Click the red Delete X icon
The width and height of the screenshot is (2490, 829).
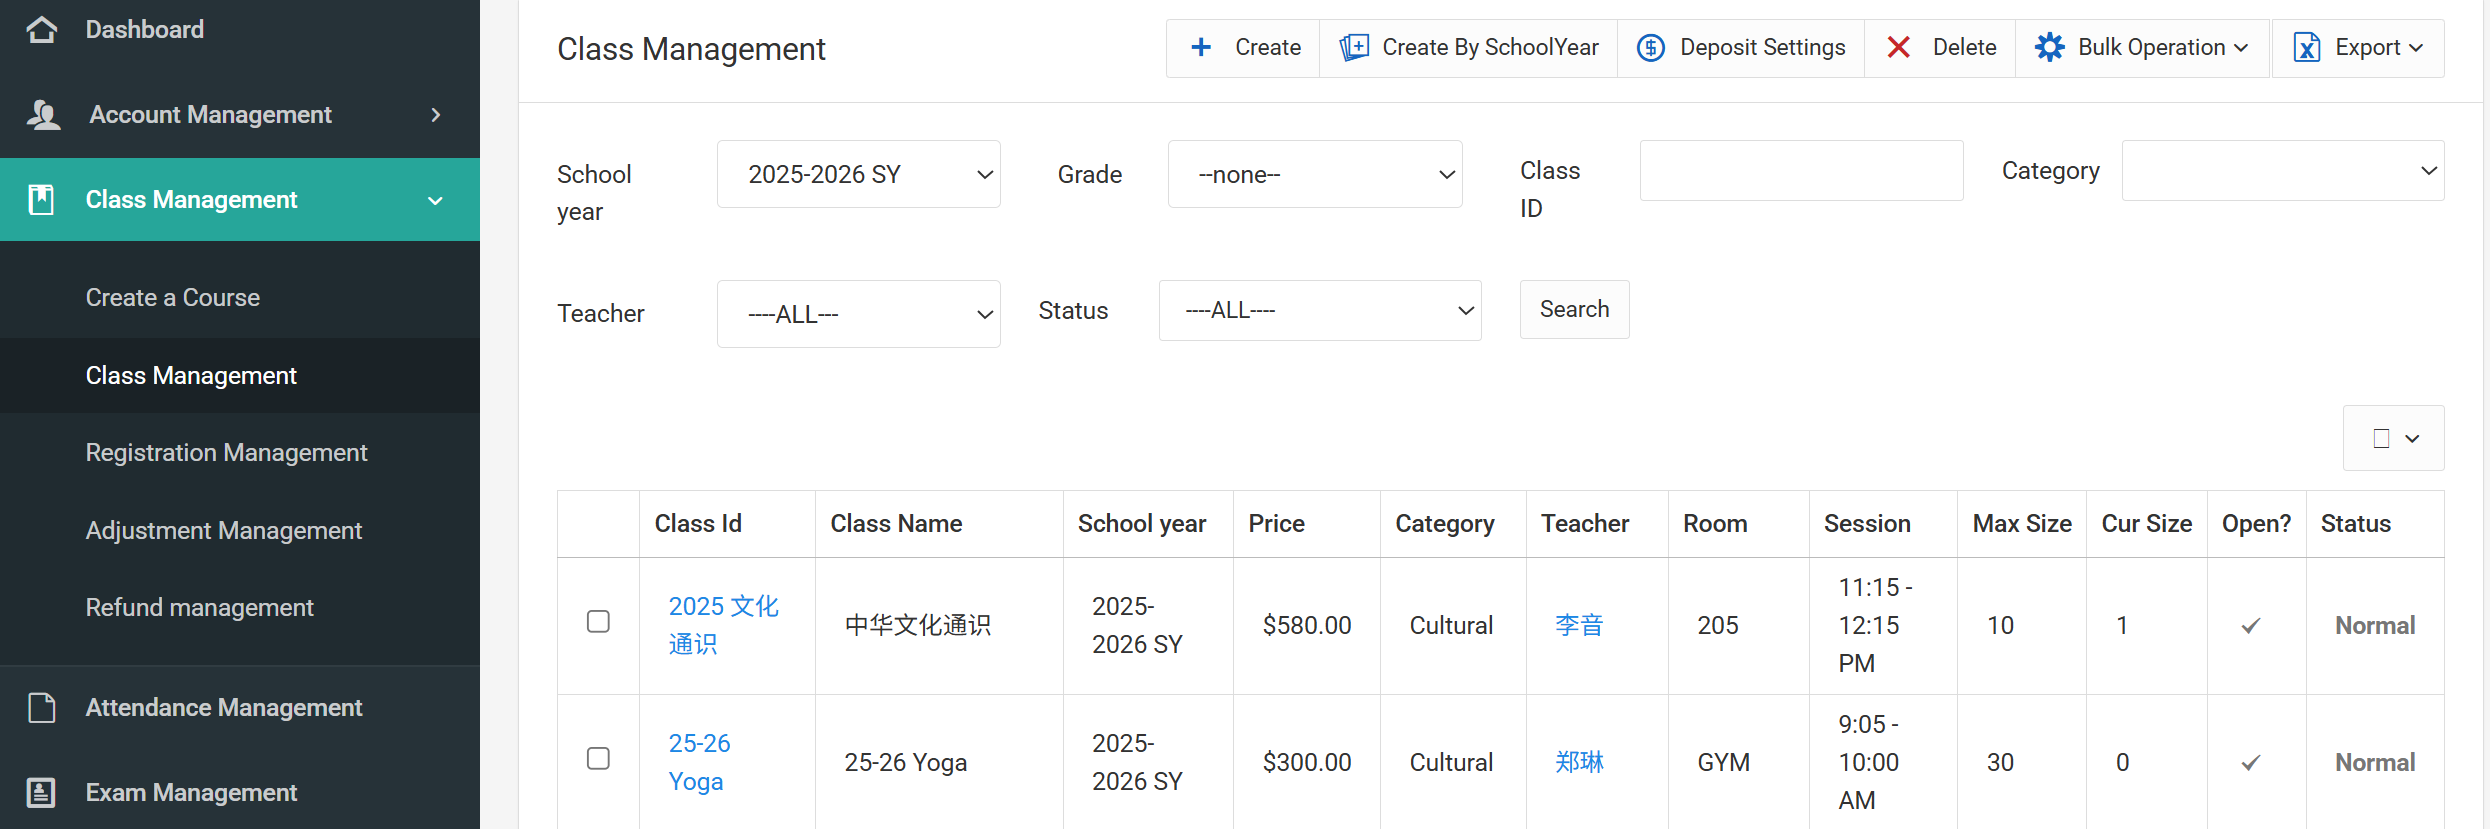pos(1898,48)
